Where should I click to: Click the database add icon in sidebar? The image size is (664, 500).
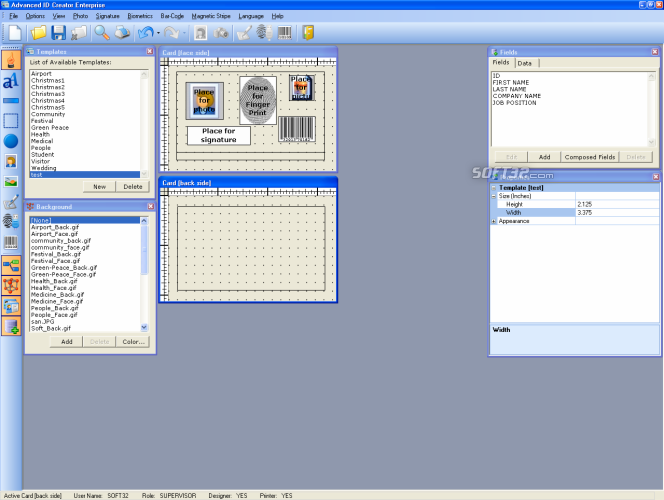click(11, 326)
